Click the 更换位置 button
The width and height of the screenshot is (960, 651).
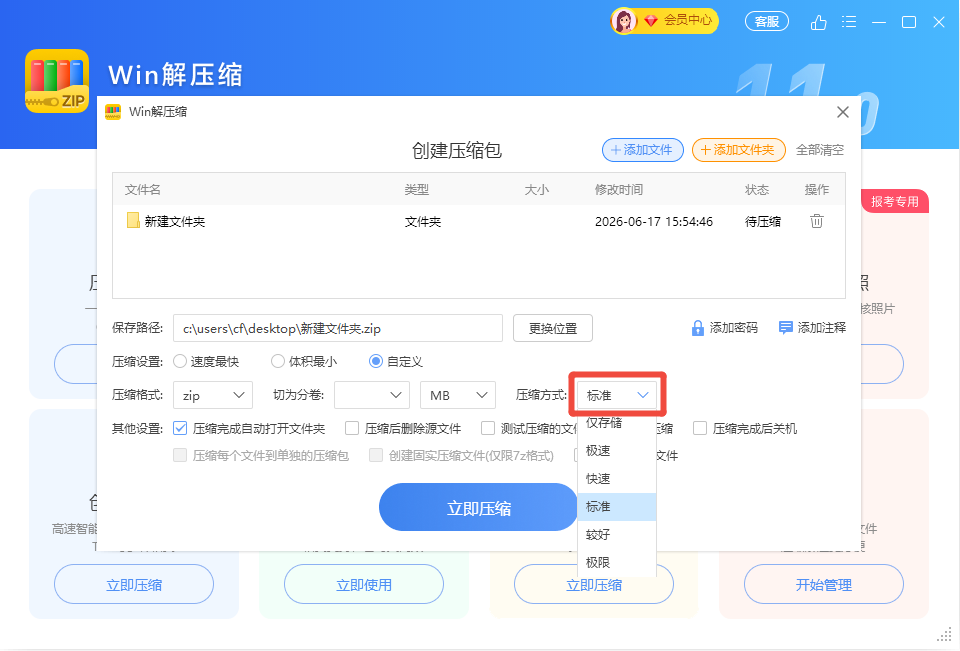coord(553,328)
